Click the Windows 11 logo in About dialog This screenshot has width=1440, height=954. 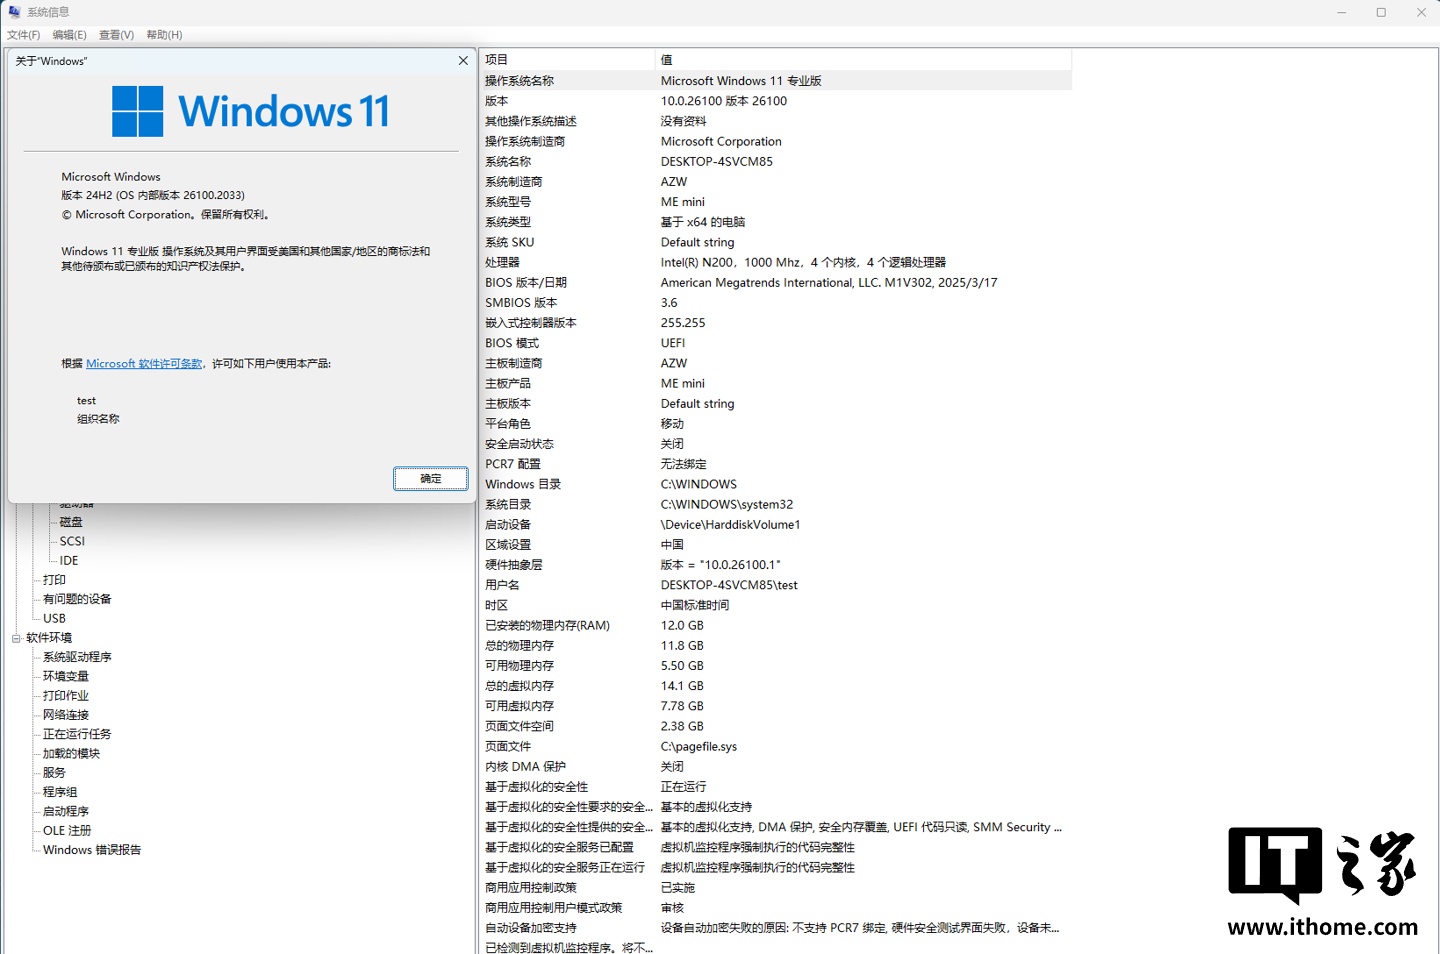pyautogui.click(x=250, y=111)
